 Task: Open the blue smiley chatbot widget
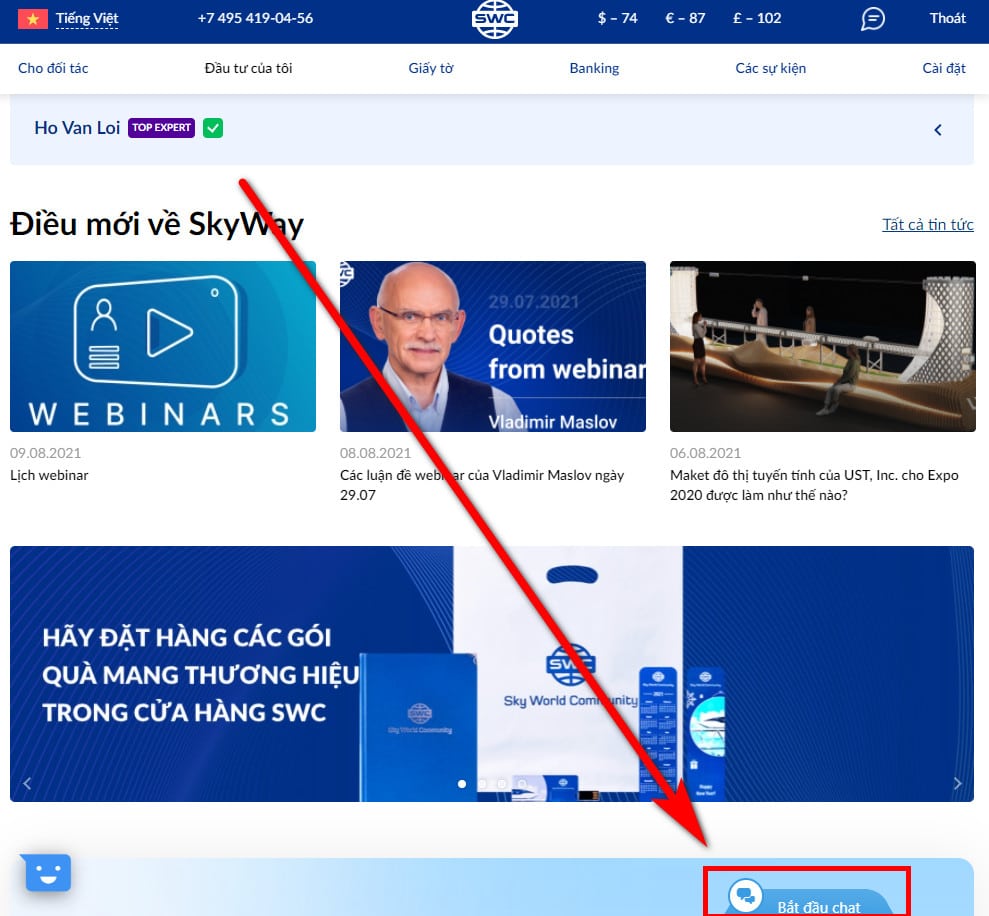tap(48, 873)
